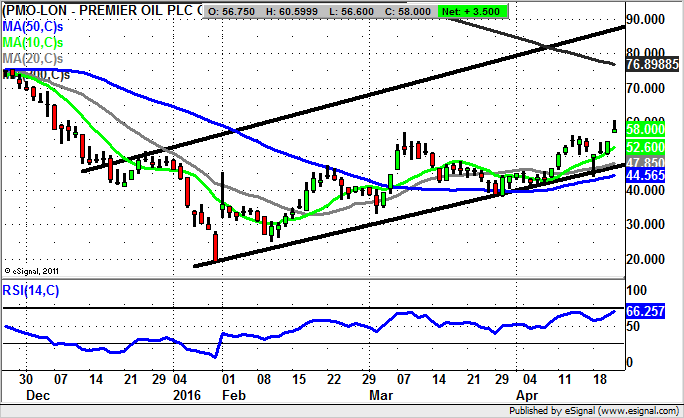684x418 pixels.
Task: Click the RSI axis 100 label
Action: pyautogui.click(x=636, y=290)
